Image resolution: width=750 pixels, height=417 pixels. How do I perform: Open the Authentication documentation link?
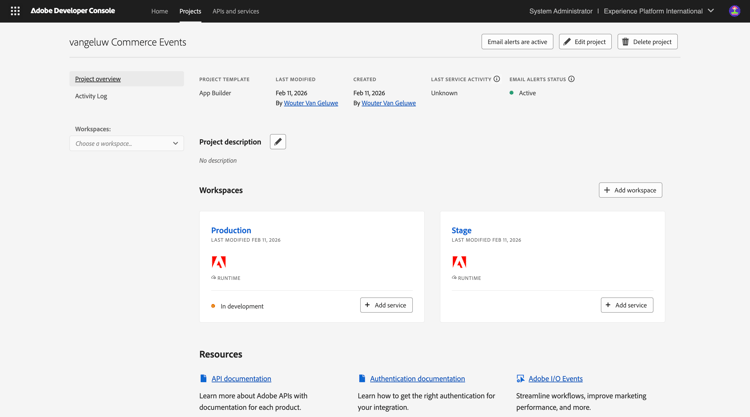click(x=417, y=379)
